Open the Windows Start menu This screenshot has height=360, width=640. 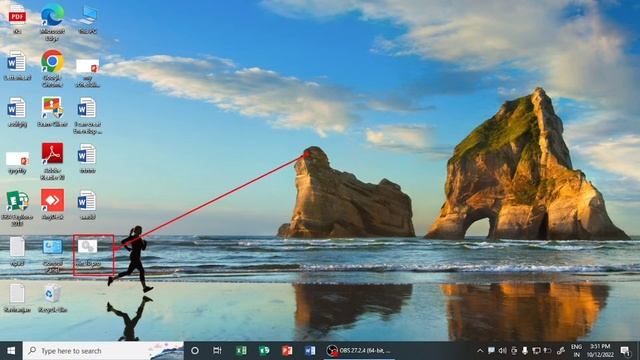(11, 351)
